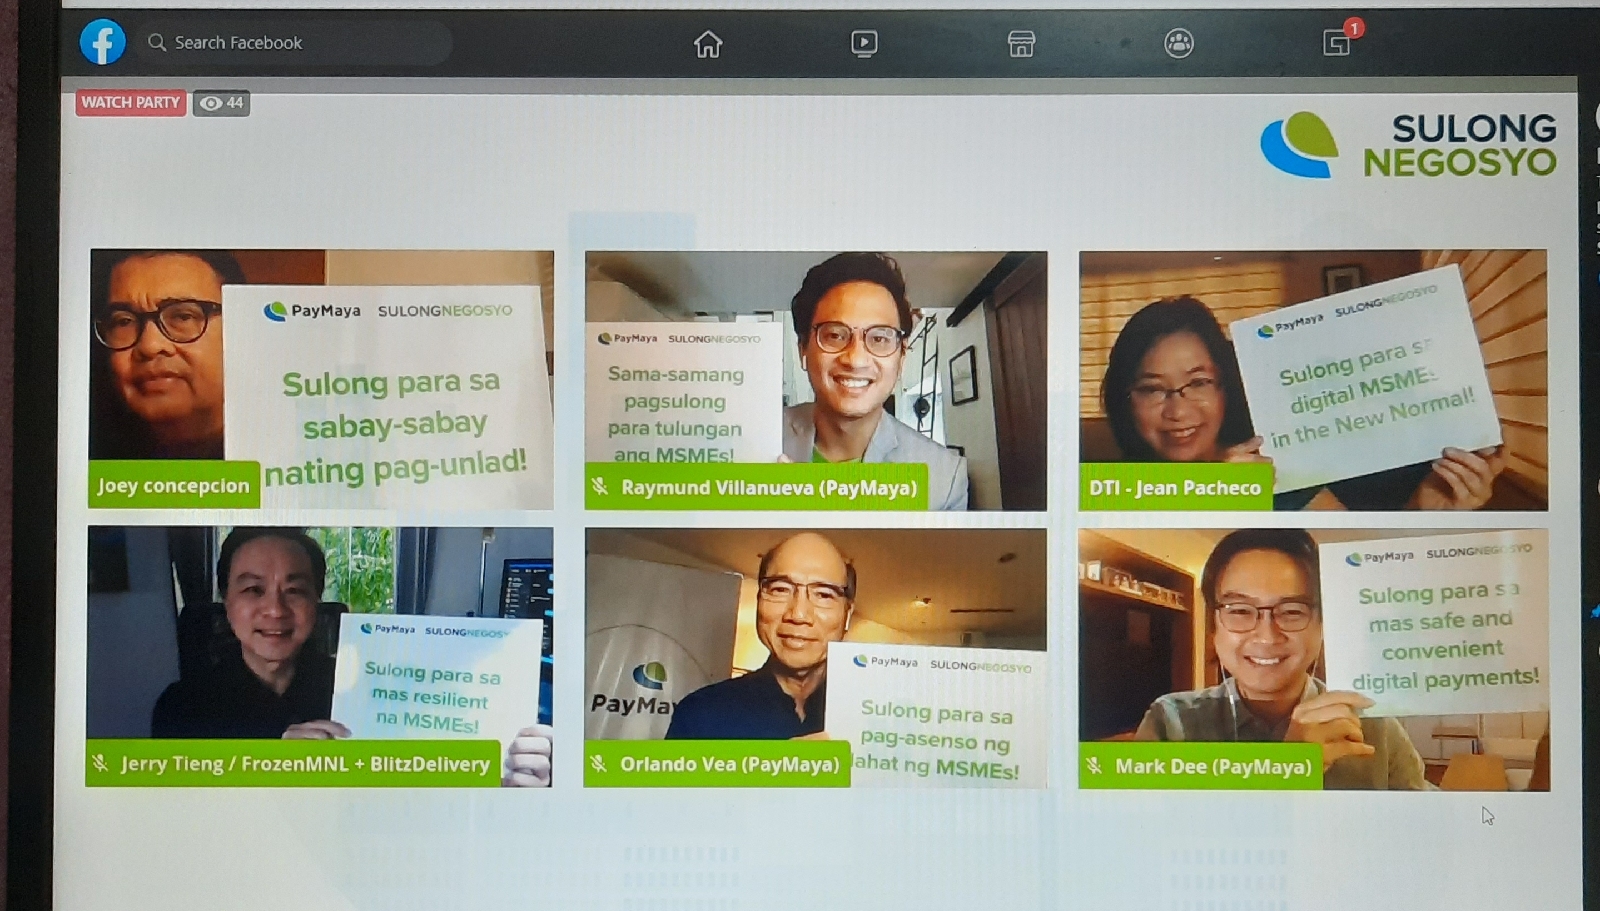Select Orlando Vea's video tile
Image resolution: width=1600 pixels, height=911 pixels.
816,658
